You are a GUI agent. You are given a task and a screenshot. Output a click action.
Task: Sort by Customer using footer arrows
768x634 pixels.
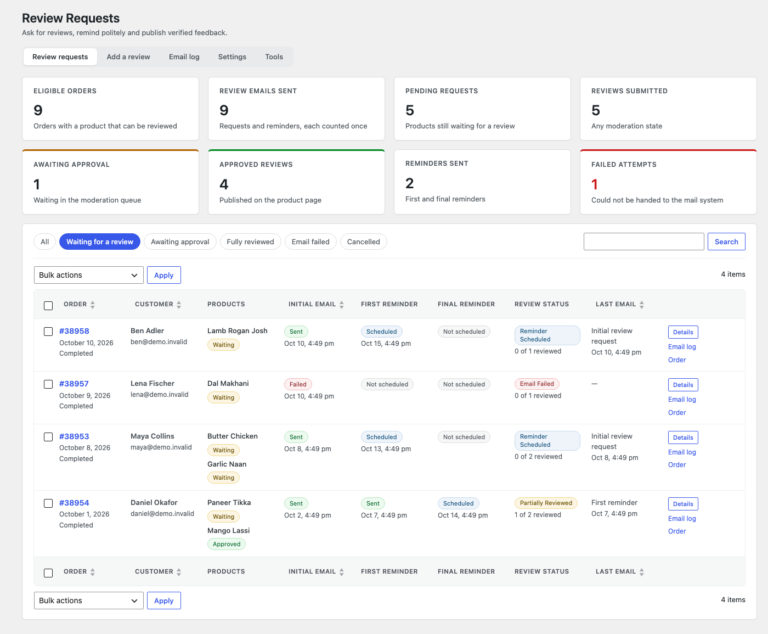click(x=179, y=572)
